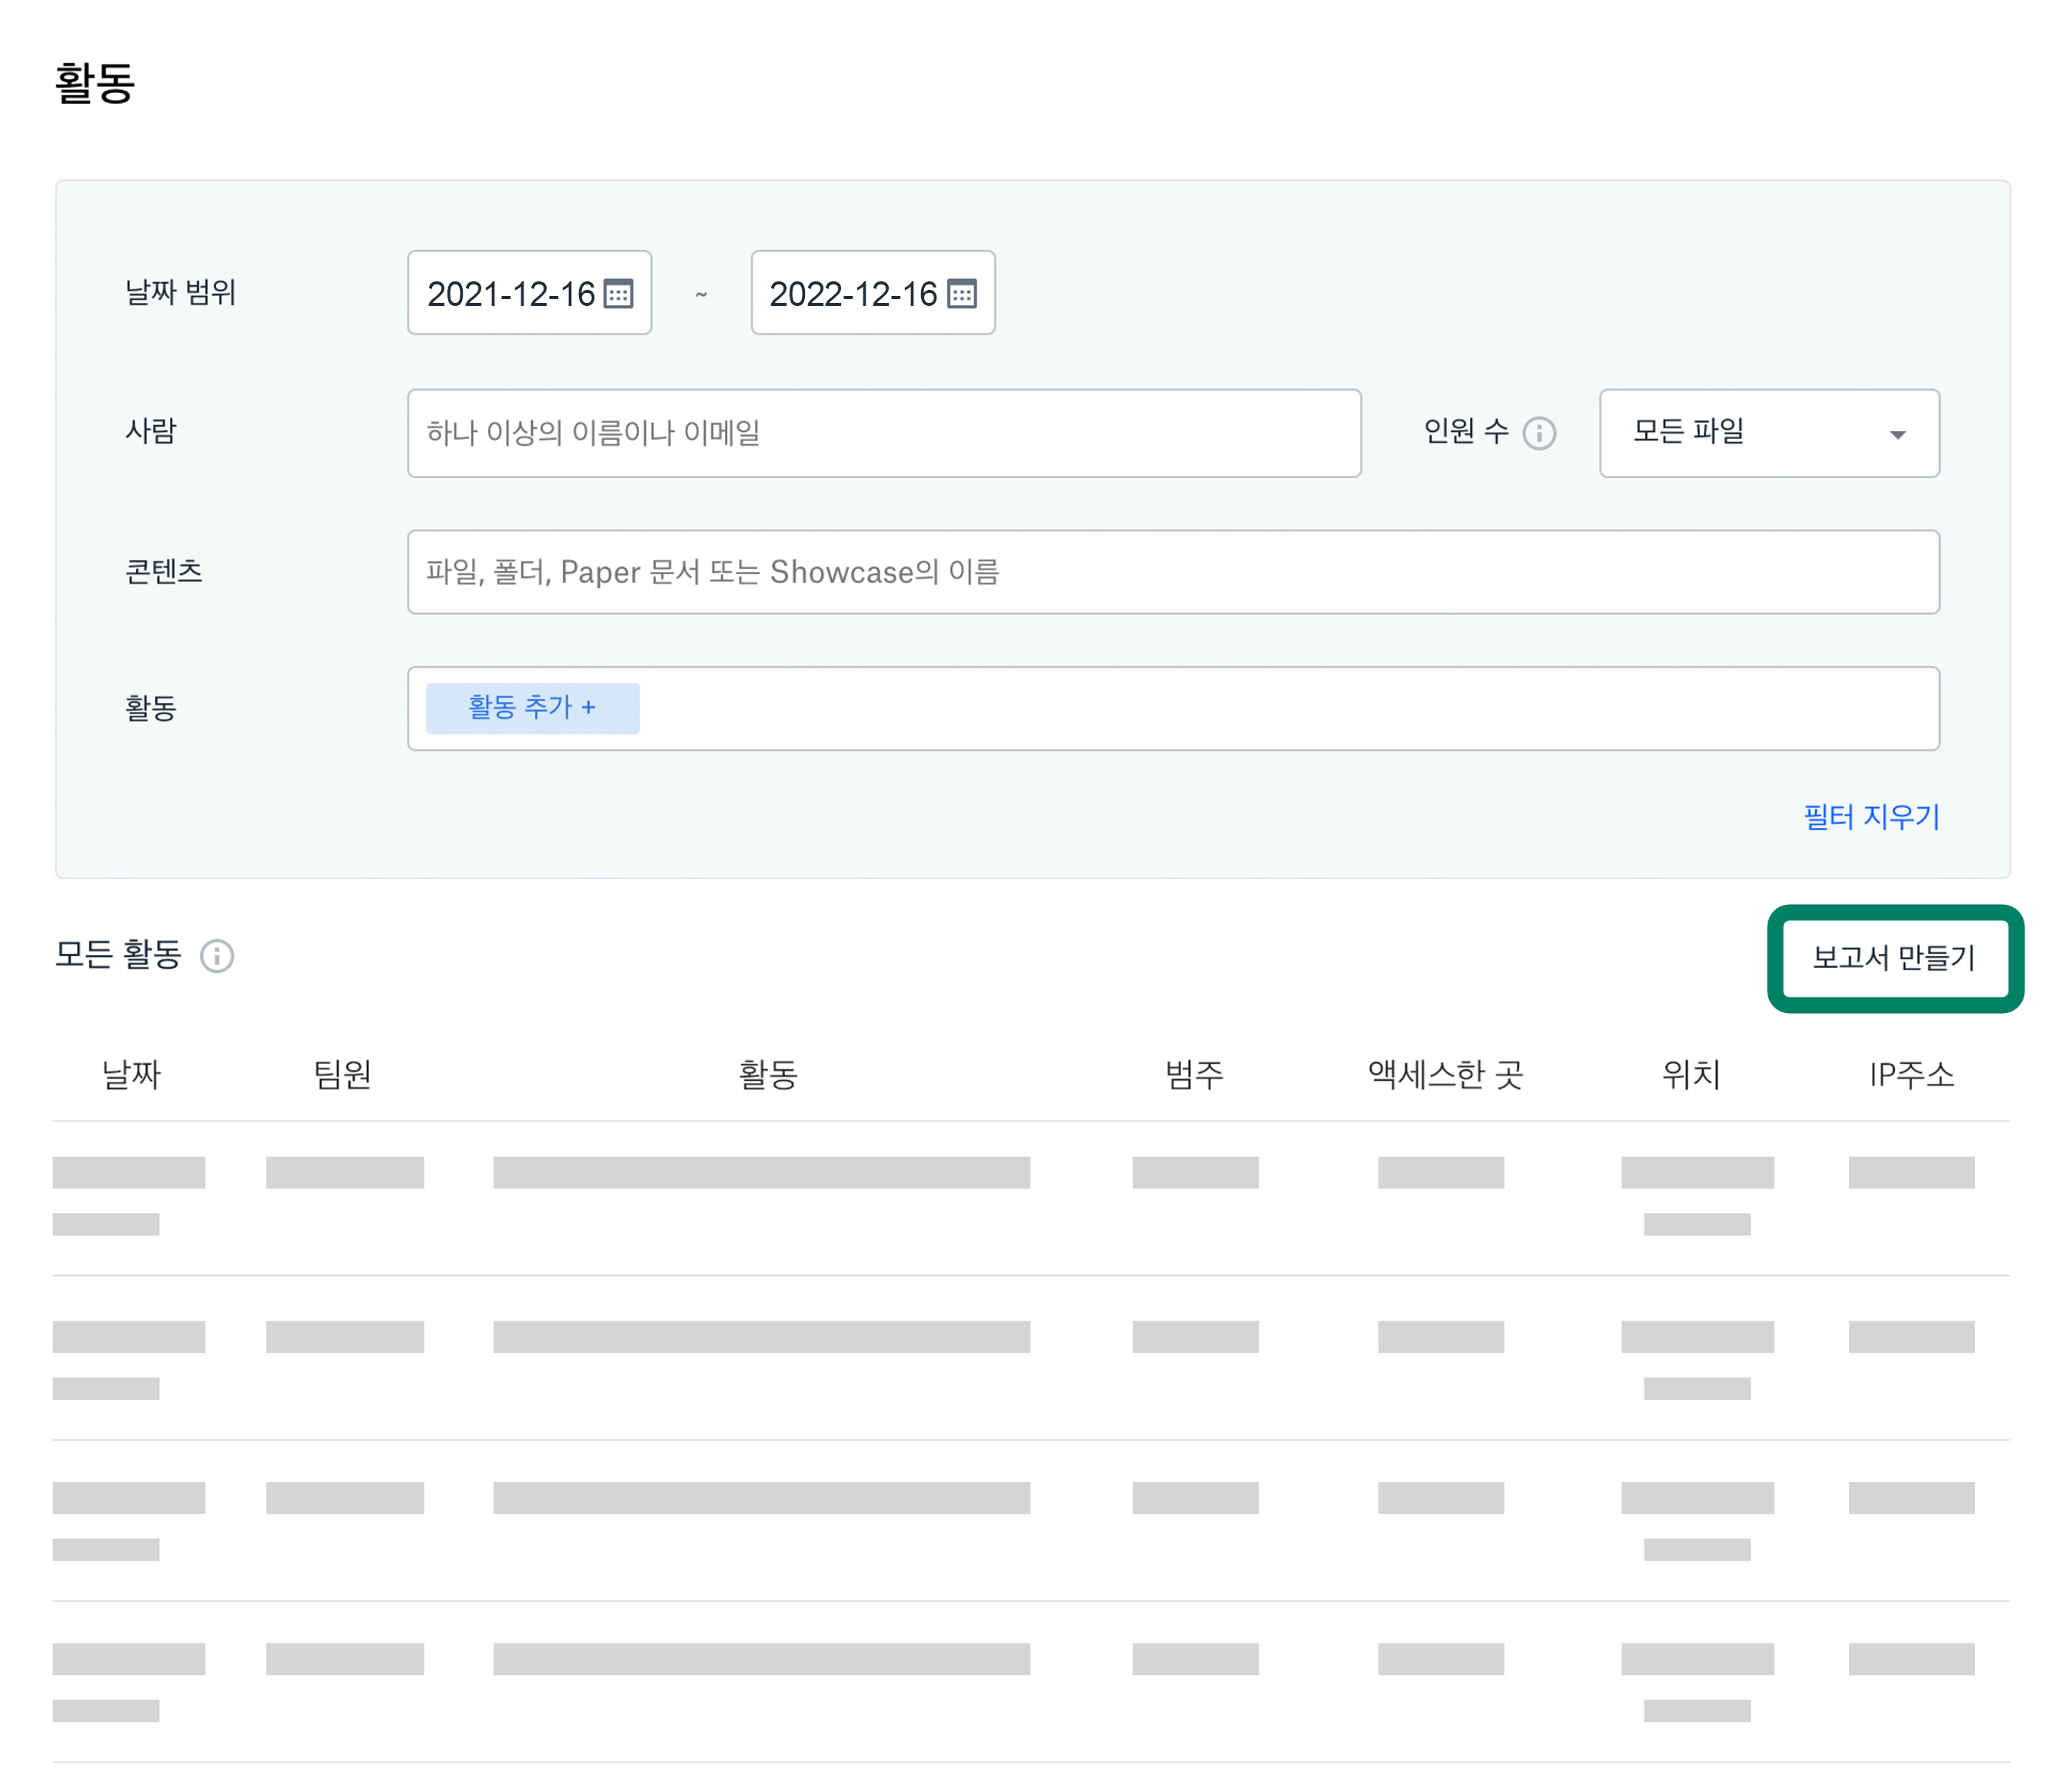Click the 활동 추가 + button
2072x1768 pixels.
coord(532,708)
